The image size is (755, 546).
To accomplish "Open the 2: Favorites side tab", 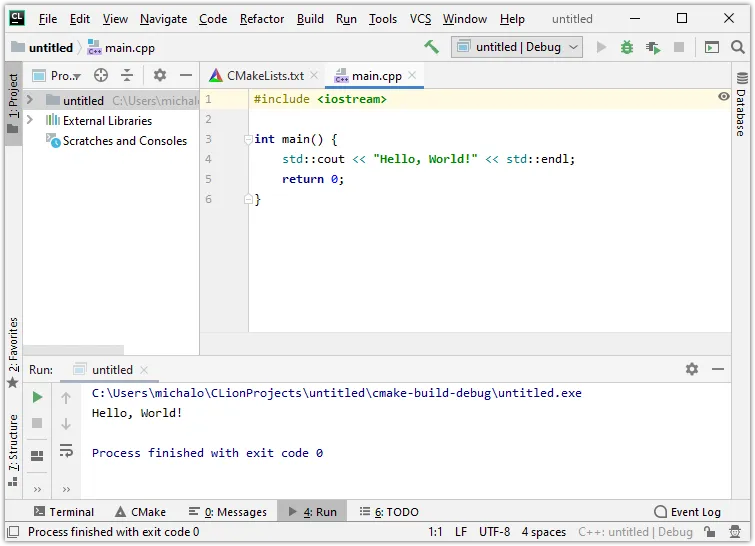I will pos(13,351).
